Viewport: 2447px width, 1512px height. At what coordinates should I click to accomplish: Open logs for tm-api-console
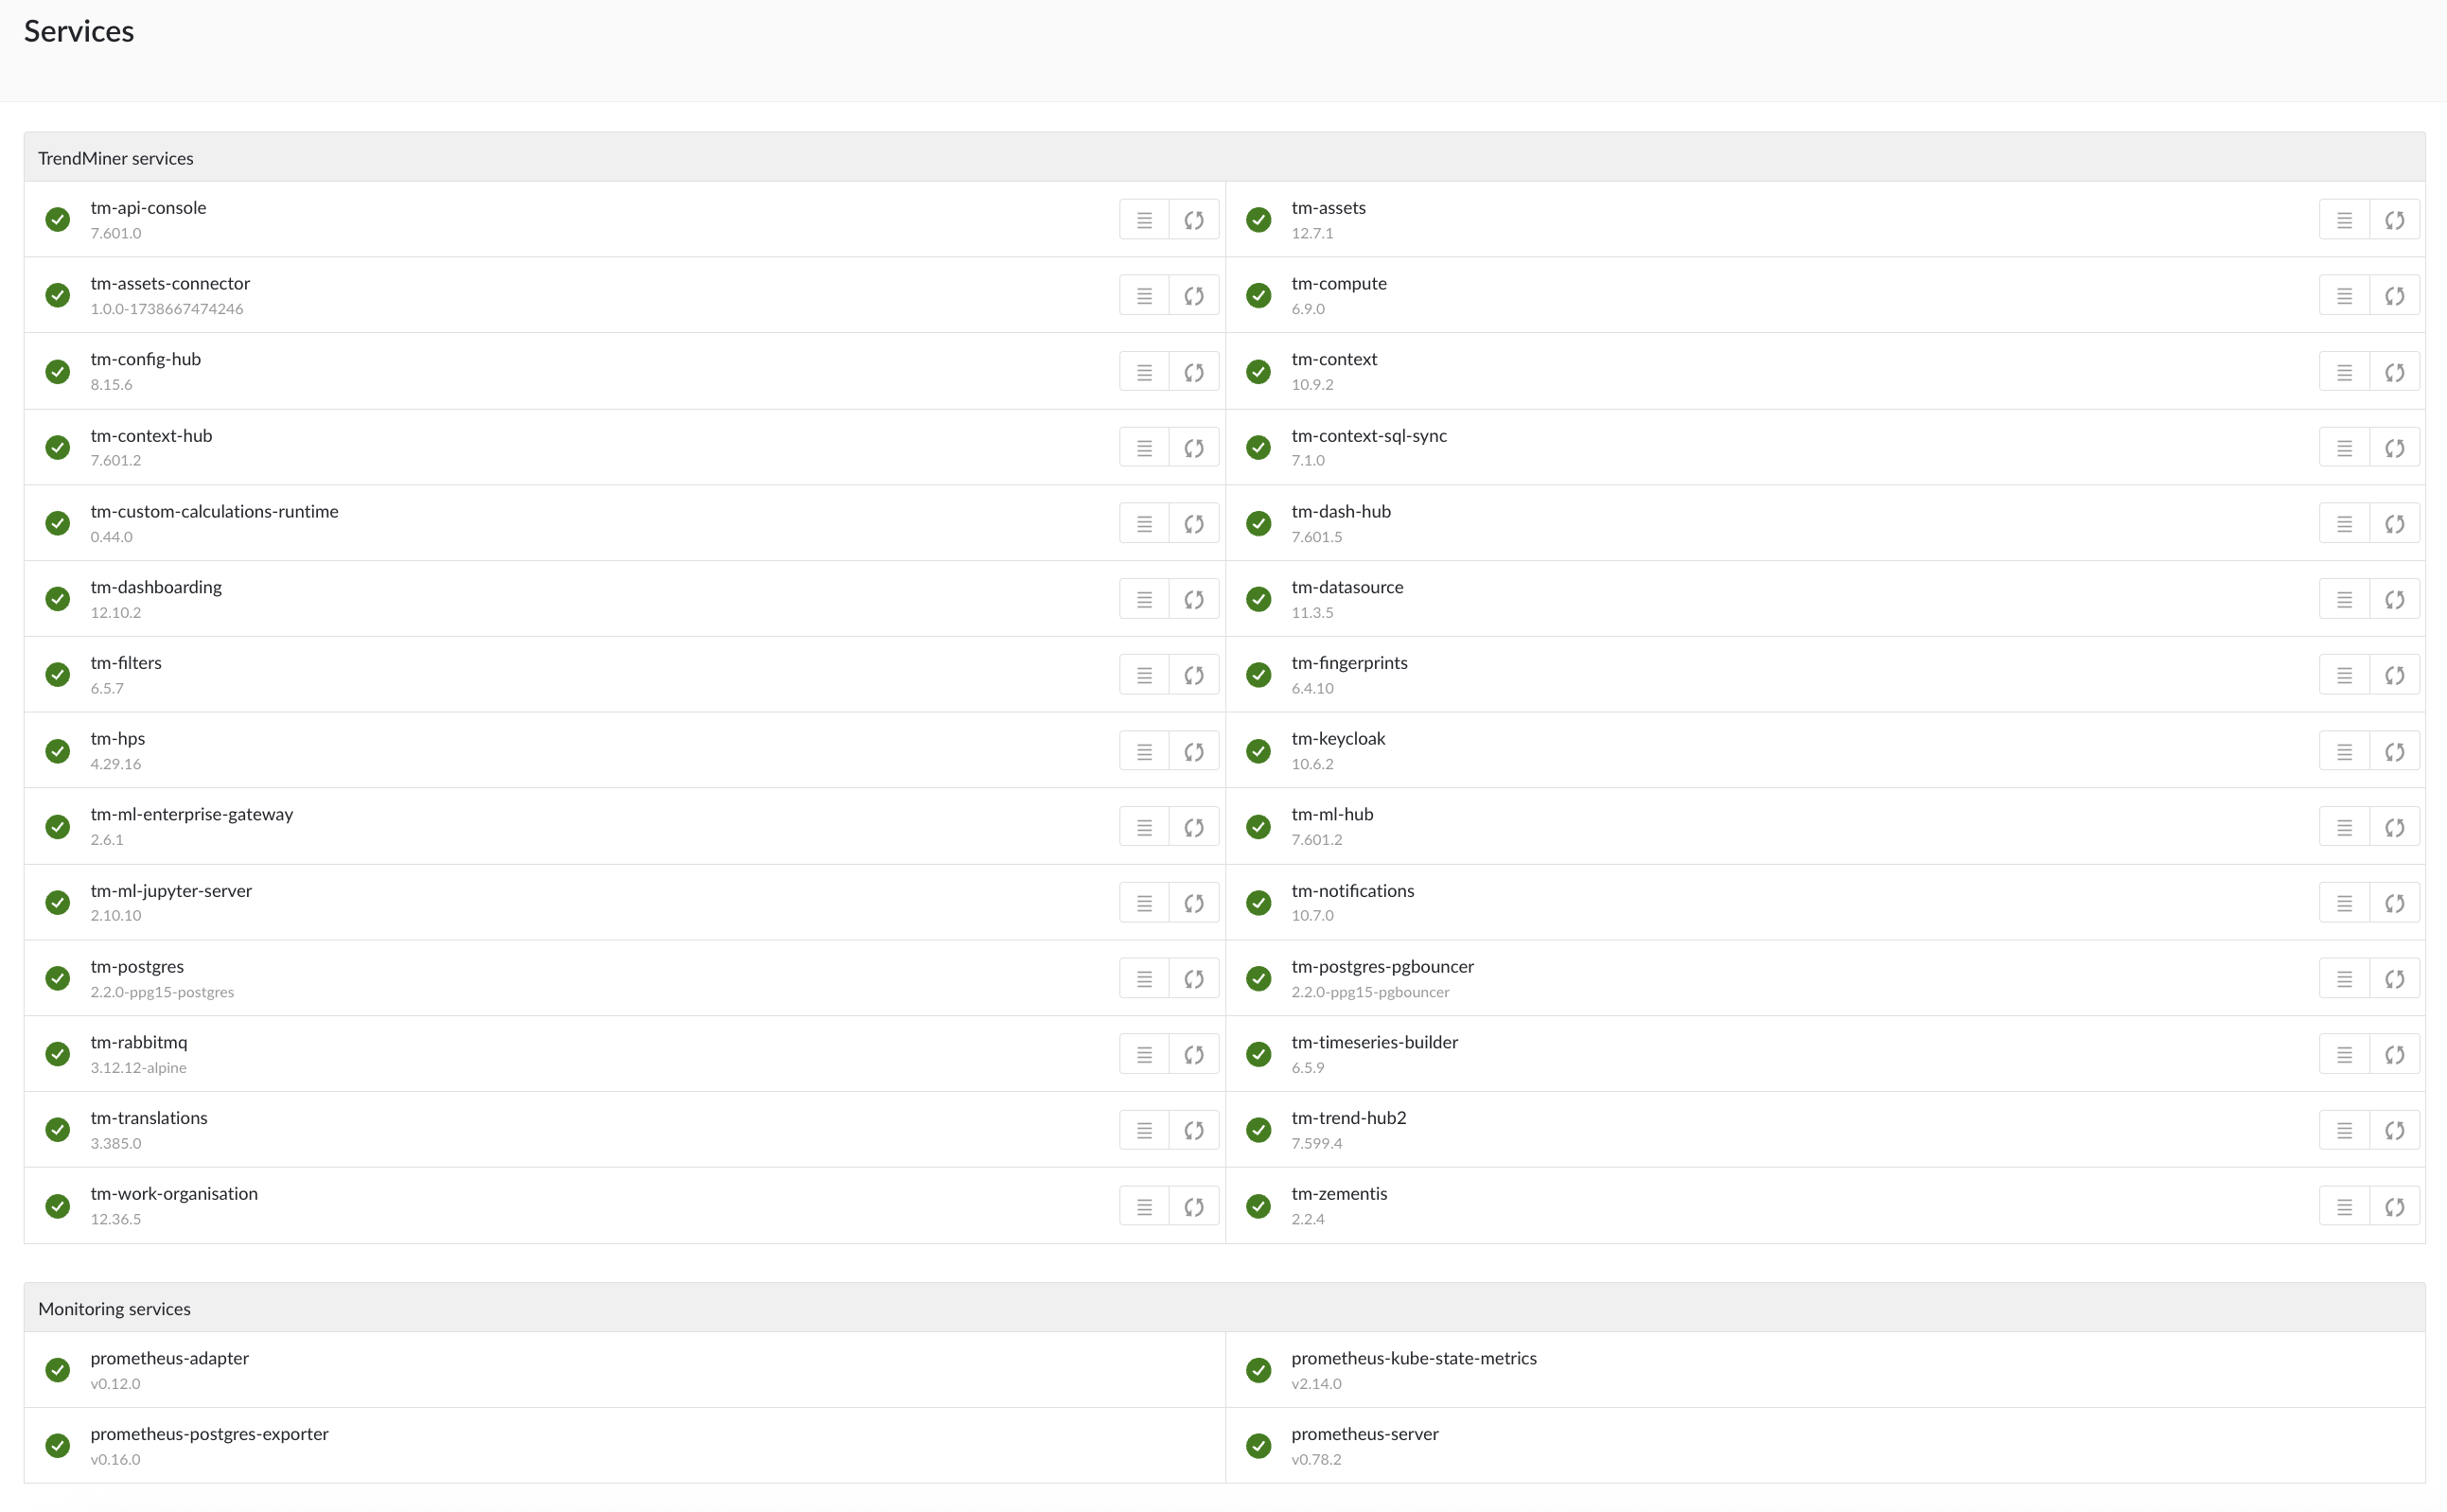1144,220
